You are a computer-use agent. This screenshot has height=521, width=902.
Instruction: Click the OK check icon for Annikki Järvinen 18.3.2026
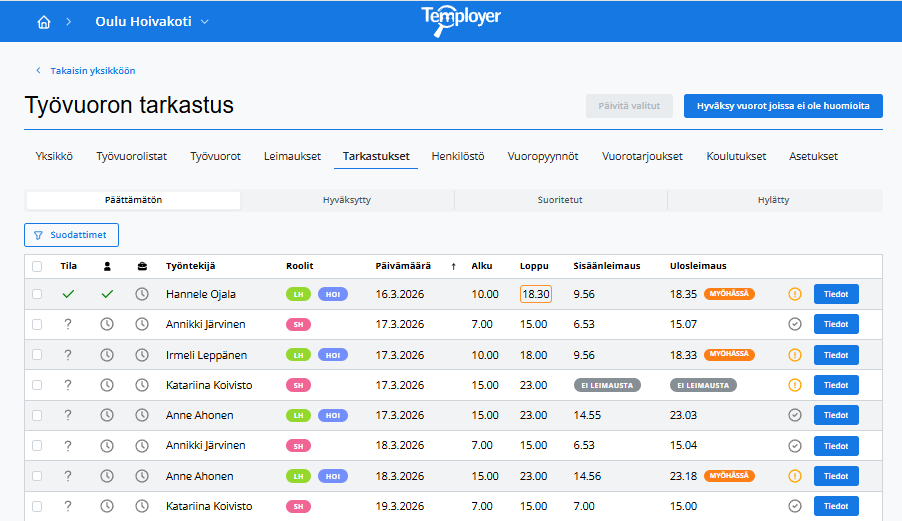tap(794, 446)
